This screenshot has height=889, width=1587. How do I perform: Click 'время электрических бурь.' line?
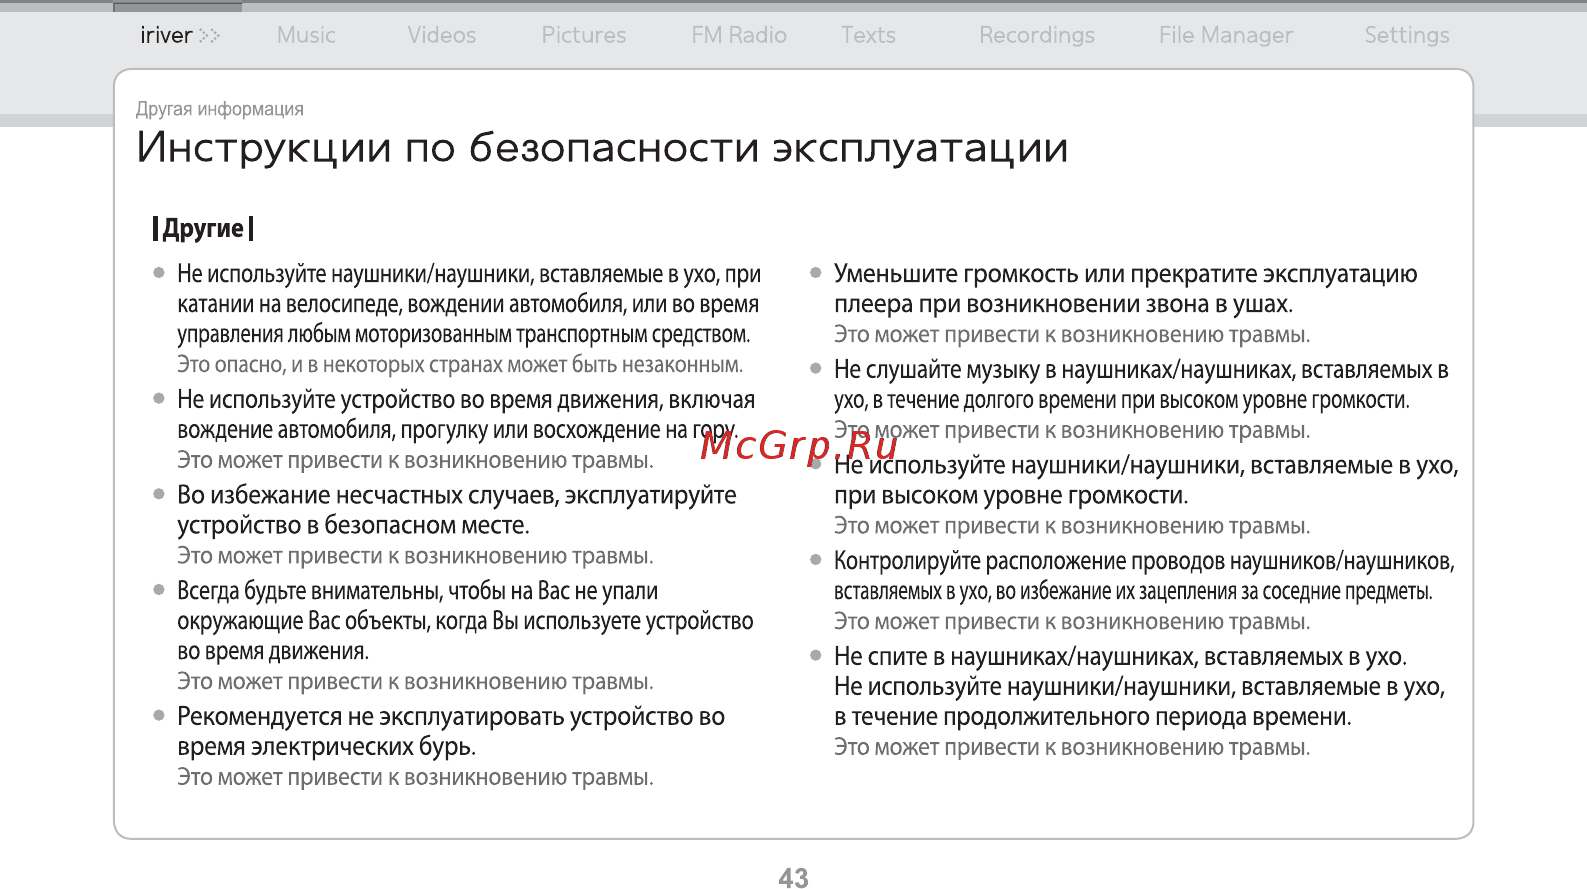[x=326, y=747]
